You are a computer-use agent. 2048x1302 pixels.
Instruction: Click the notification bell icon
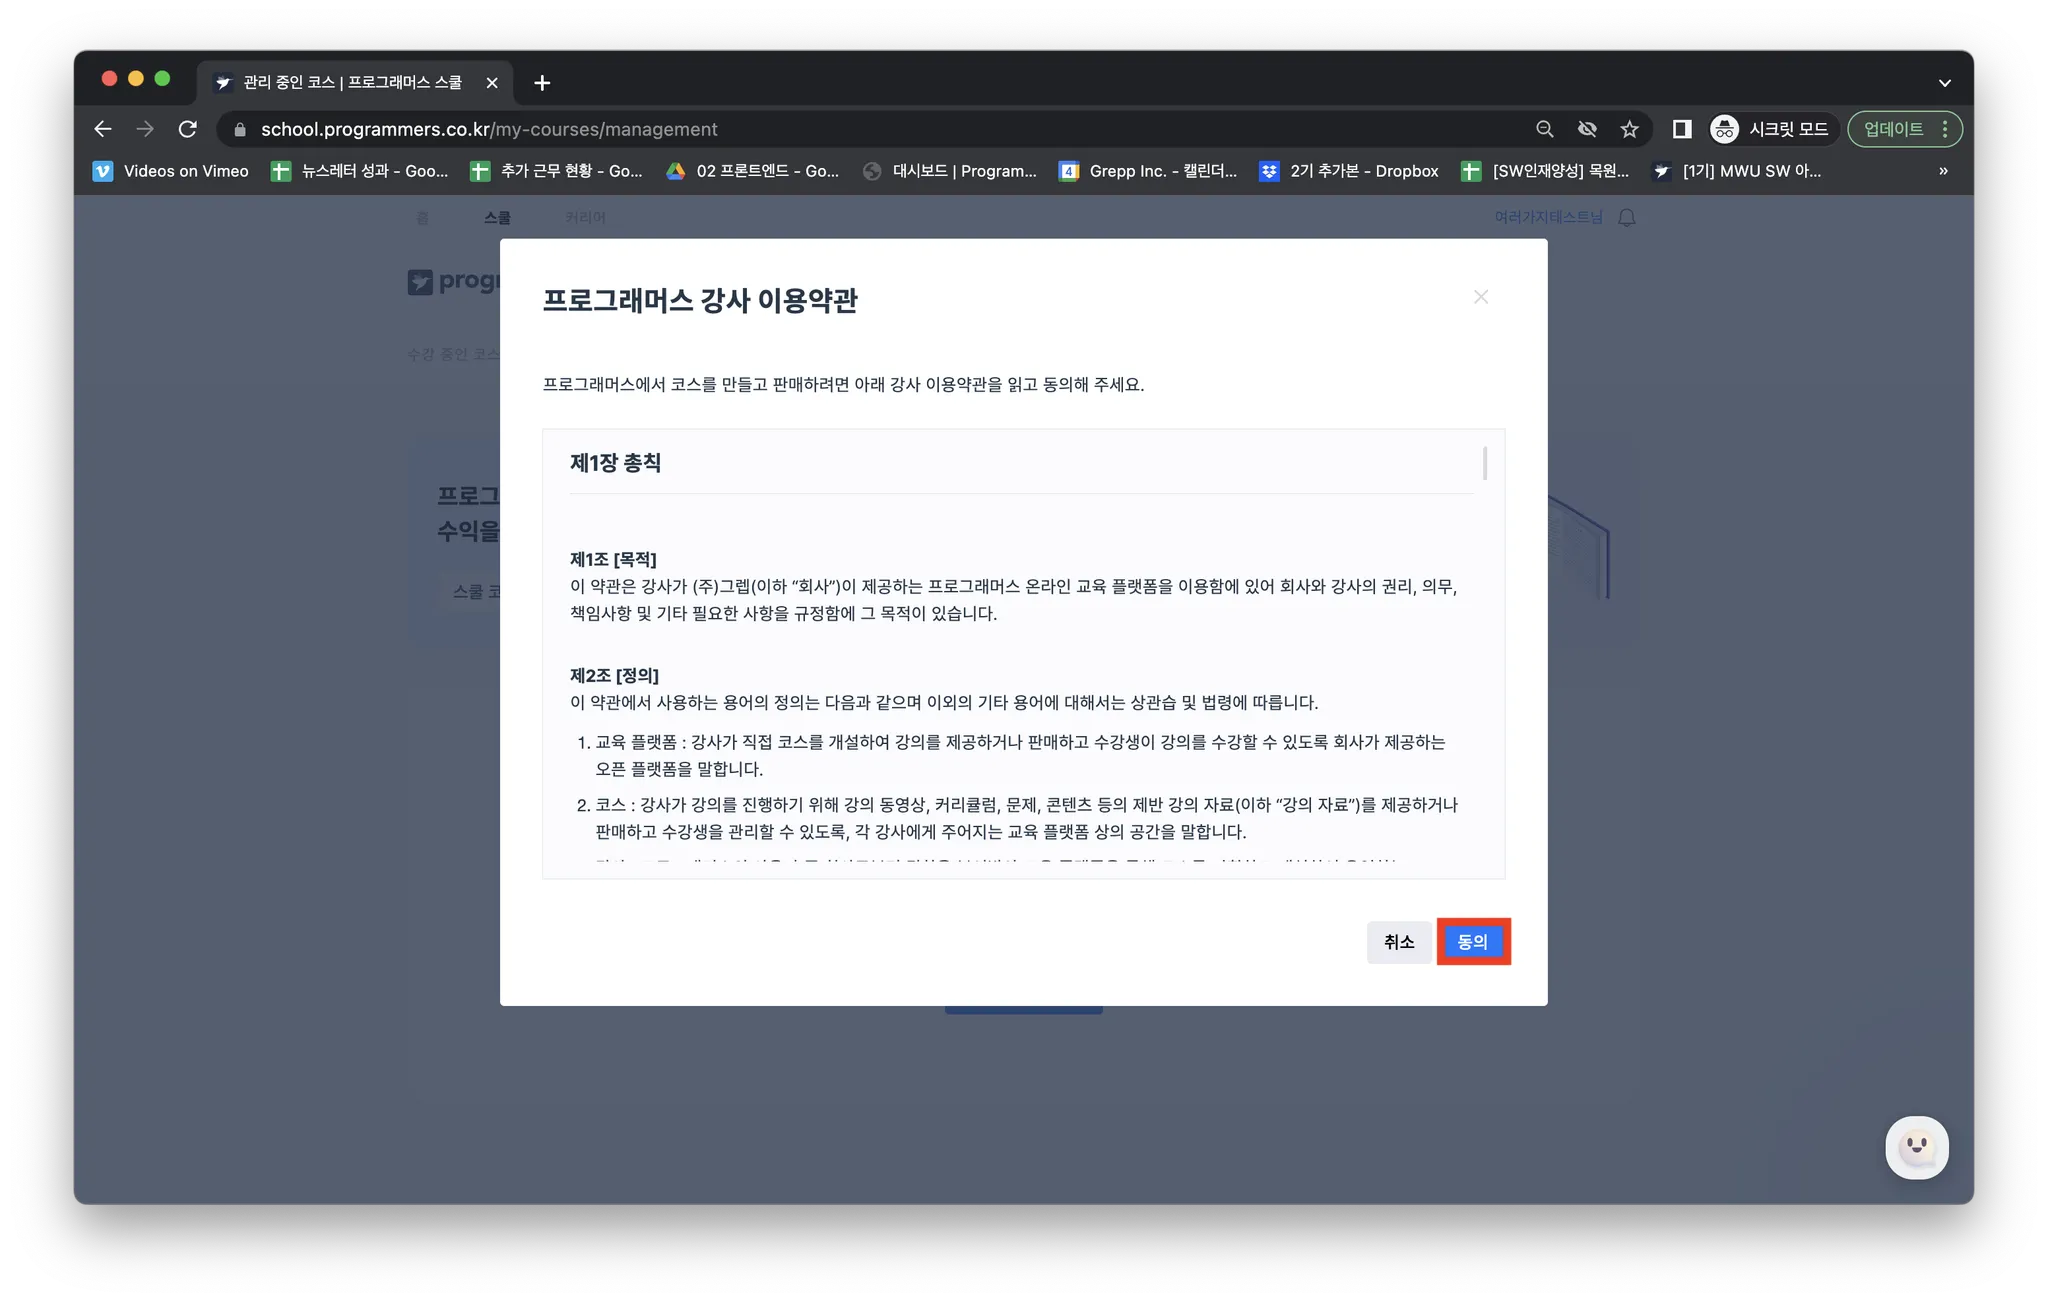coord(1627,218)
